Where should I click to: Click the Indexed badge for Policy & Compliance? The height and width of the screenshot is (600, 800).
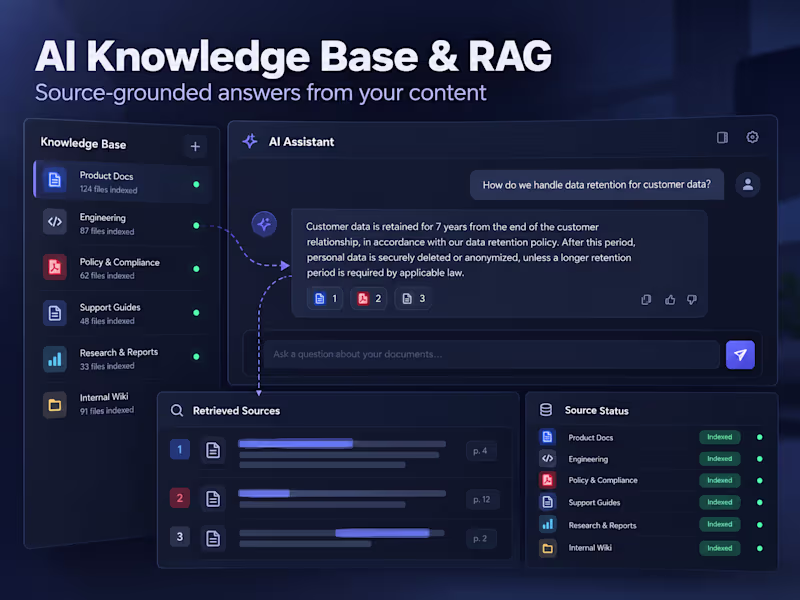tap(719, 480)
